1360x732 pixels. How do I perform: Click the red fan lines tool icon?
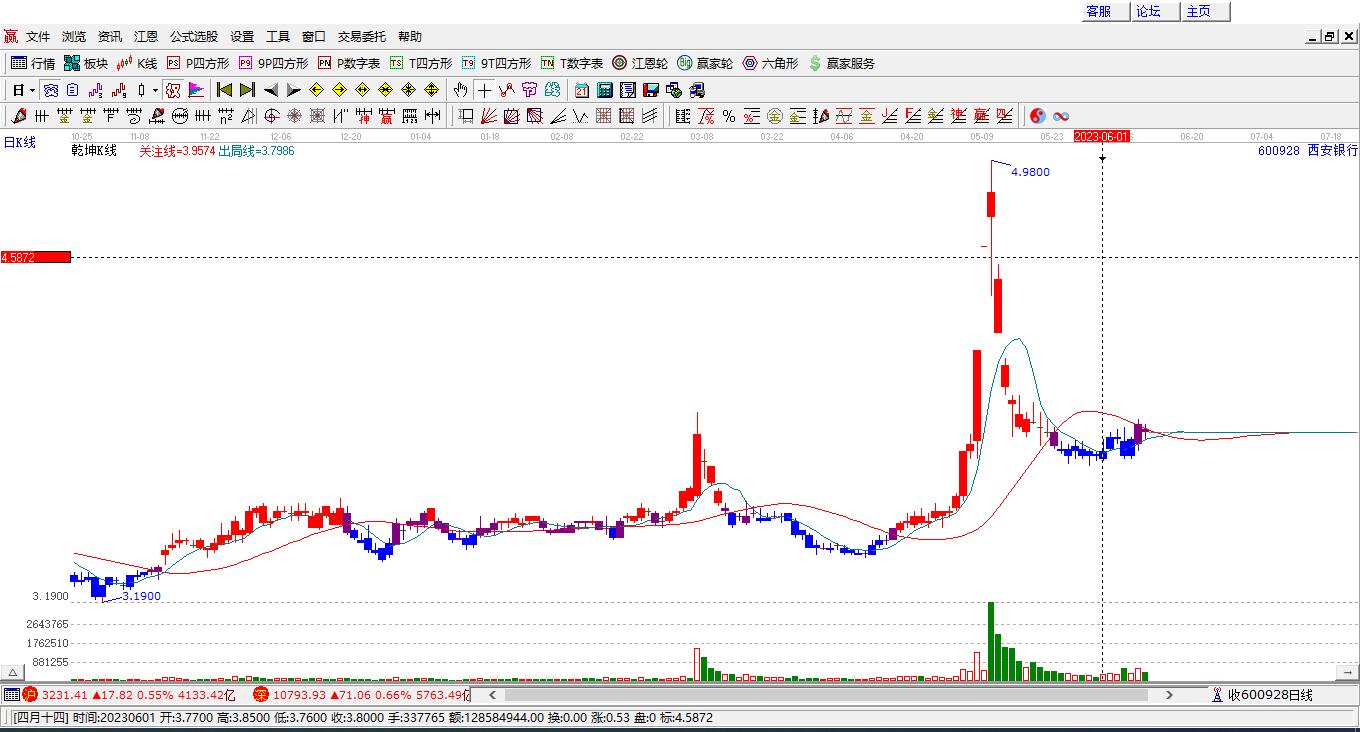489,116
